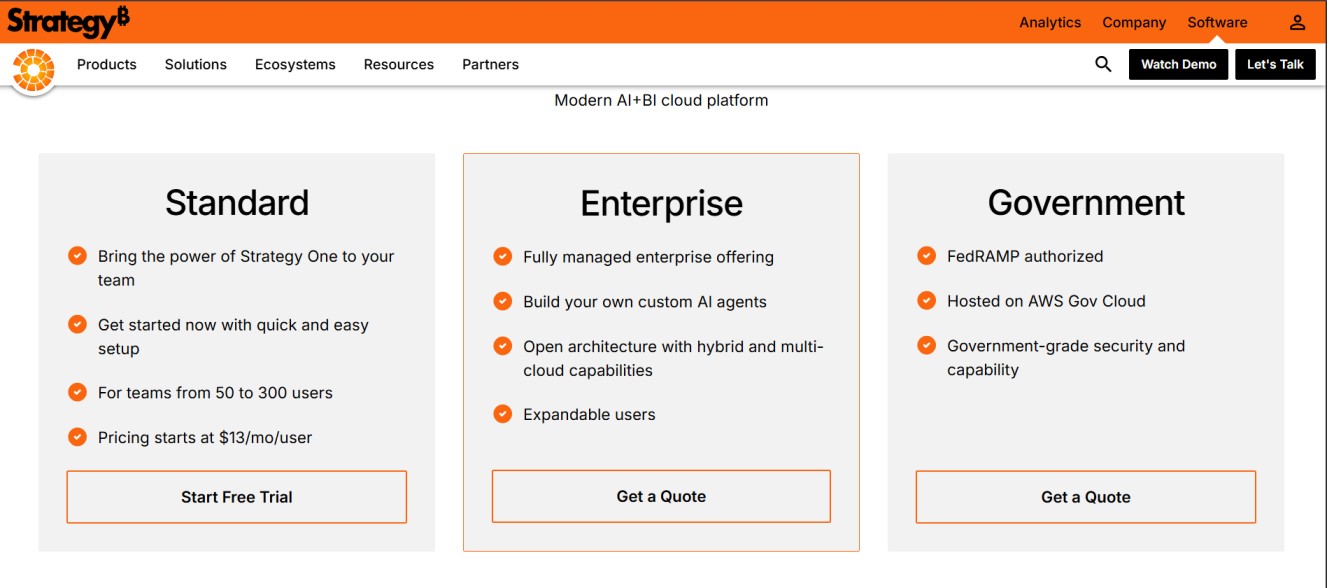Viewport: 1327px width, 588px height.
Task: Open the Company top menu item
Action: (x=1134, y=22)
